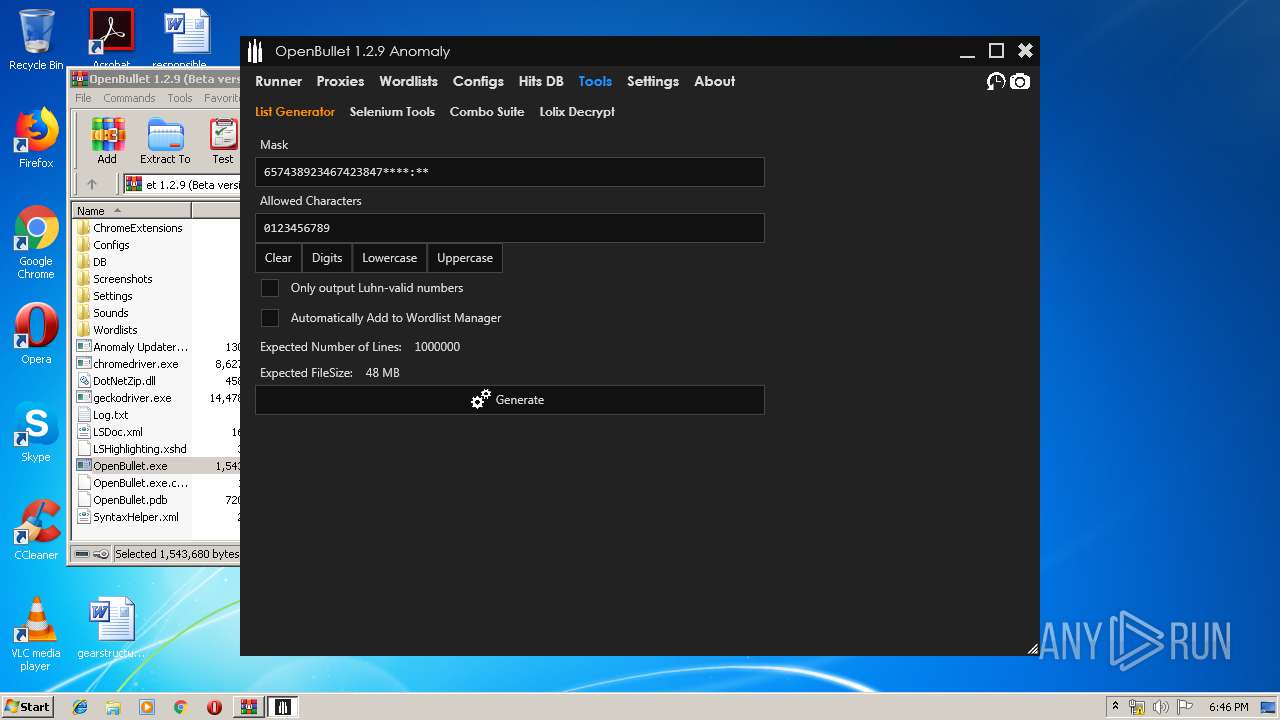Image resolution: width=1280 pixels, height=720 pixels.
Task: Click the Add button in WinRAR toolbar
Action: 107,140
